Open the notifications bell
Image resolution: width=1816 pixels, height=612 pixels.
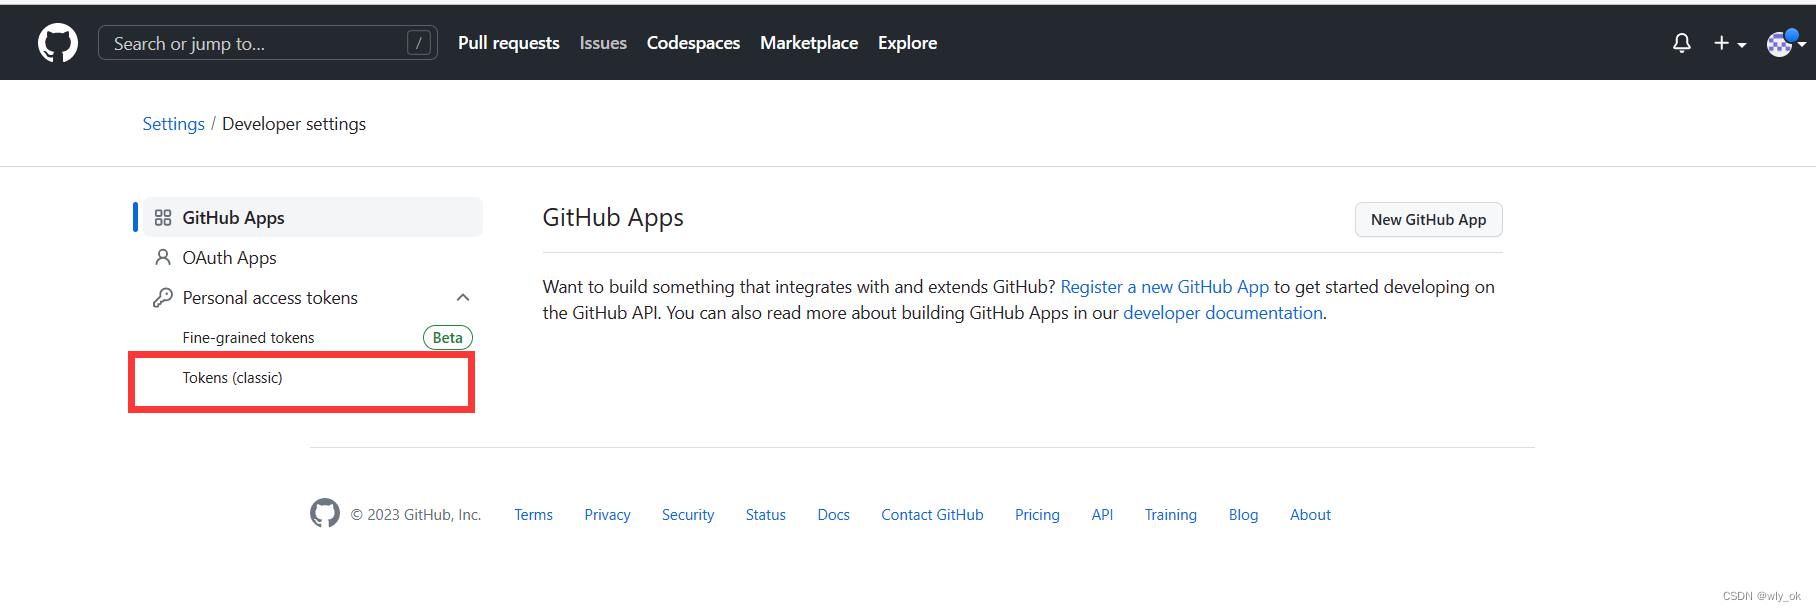[1682, 43]
